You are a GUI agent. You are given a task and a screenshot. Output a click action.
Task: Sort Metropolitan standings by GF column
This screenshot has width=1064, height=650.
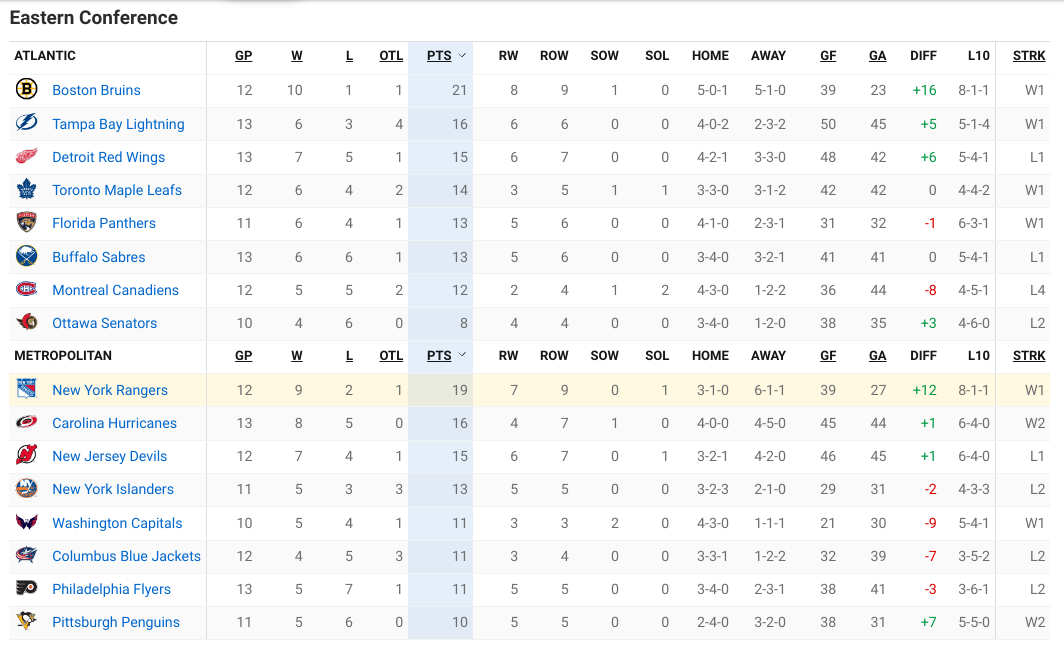(828, 356)
